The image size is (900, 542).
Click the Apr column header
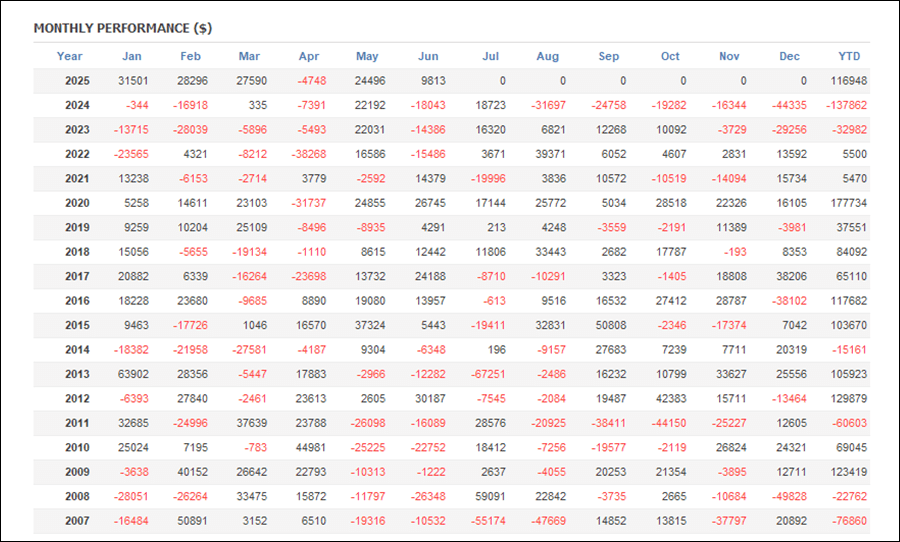click(309, 56)
